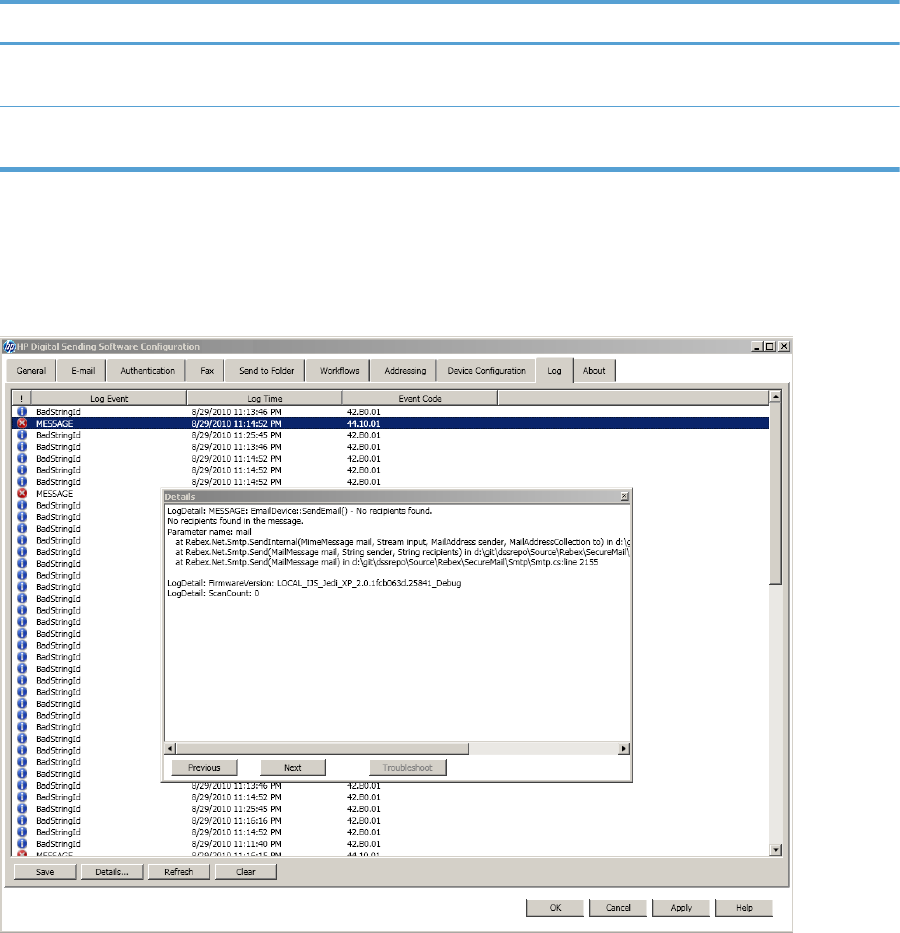Click the severity '!' column header

point(21,399)
